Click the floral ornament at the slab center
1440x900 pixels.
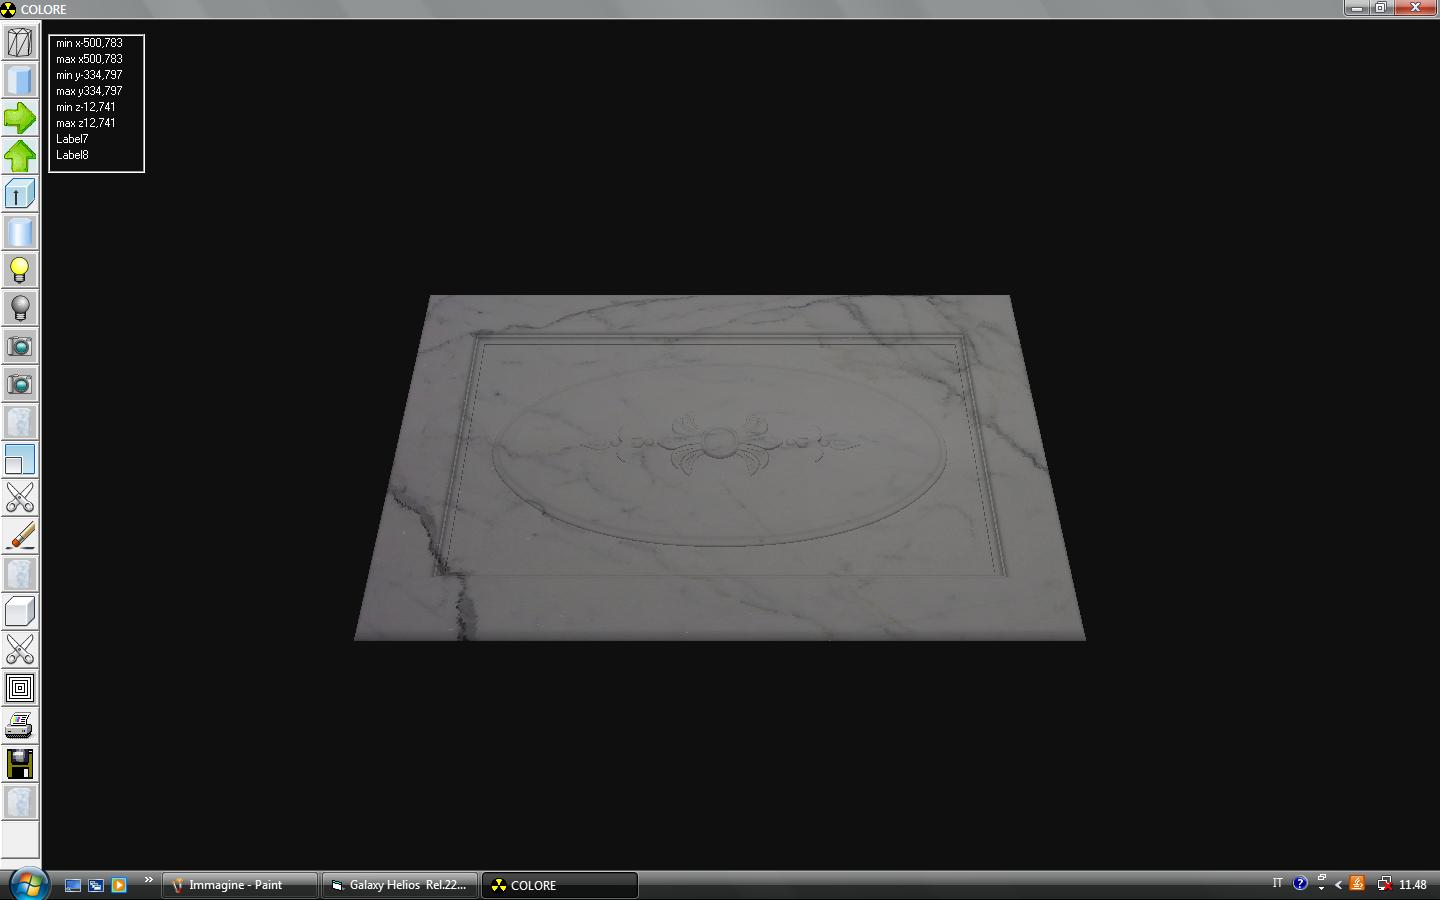(x=719, y=443)
